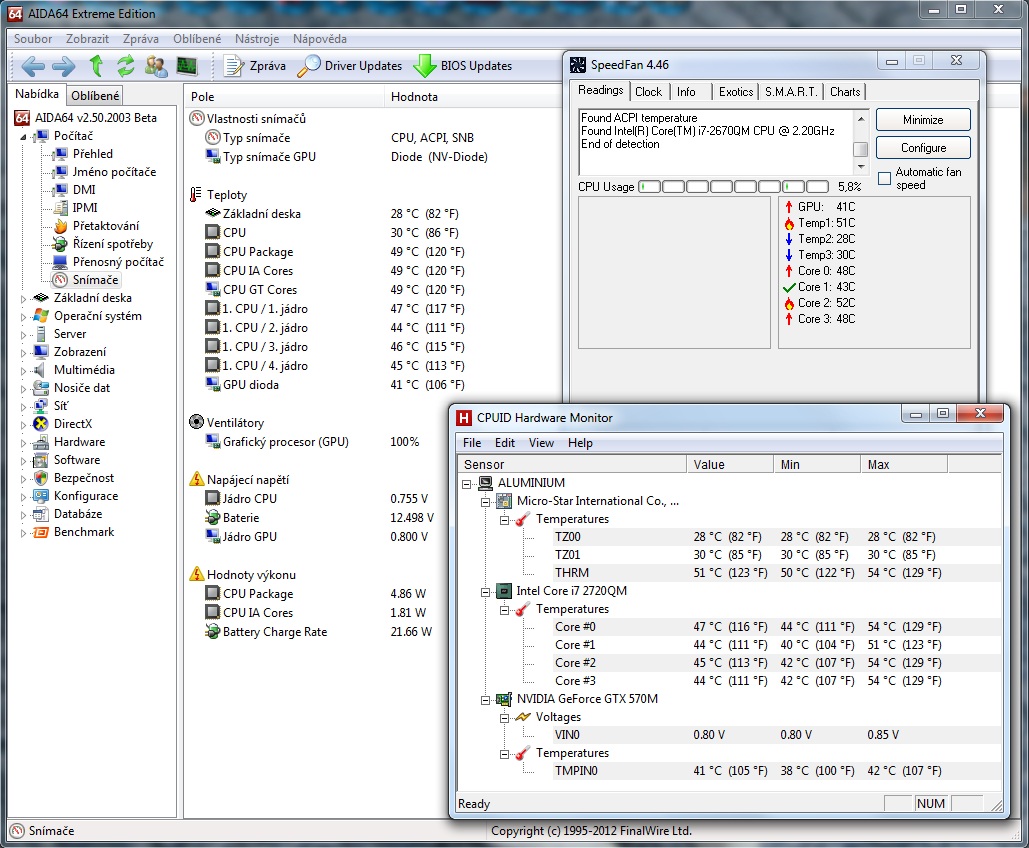Enable Automatic fan speed checkbox
The height and width of the screenshot is (848, 1029).
(x=884, y=179)
